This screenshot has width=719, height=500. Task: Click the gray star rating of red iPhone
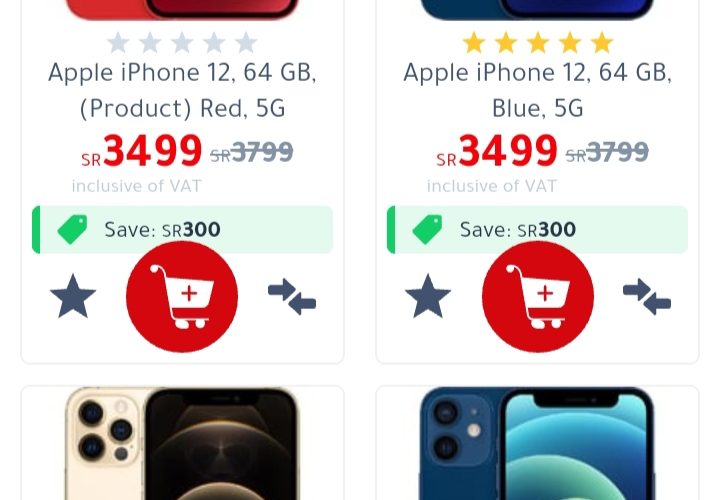(182, 43)
